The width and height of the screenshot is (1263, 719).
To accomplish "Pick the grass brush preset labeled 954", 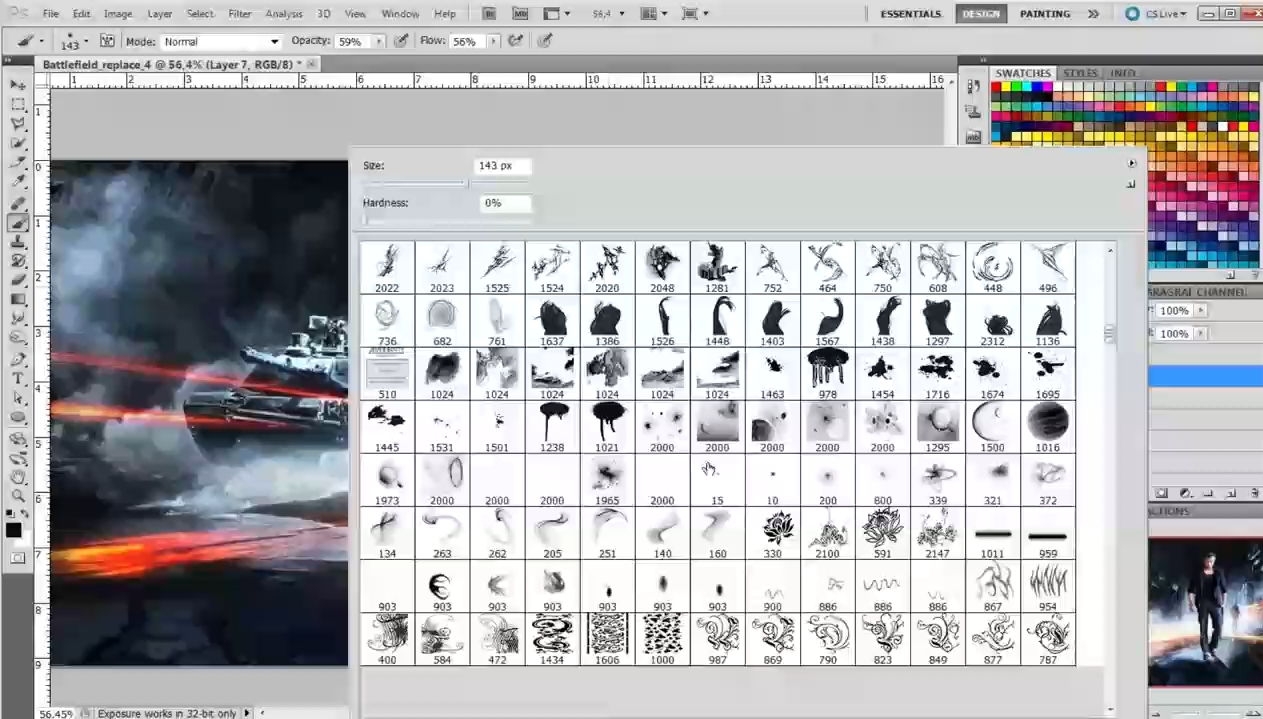I will 1048,586.
